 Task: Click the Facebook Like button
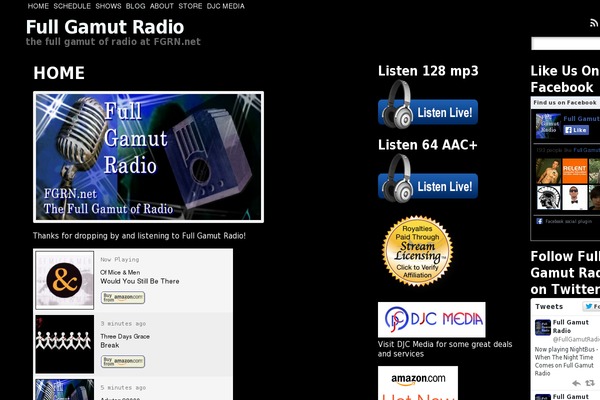tap(576, 130)
